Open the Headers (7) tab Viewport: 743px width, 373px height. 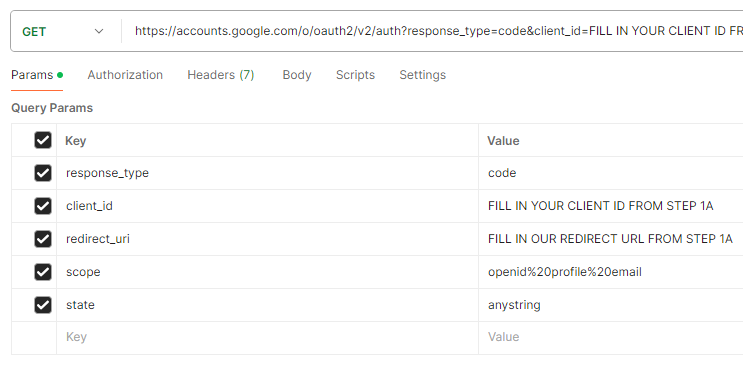pos(221,75)
